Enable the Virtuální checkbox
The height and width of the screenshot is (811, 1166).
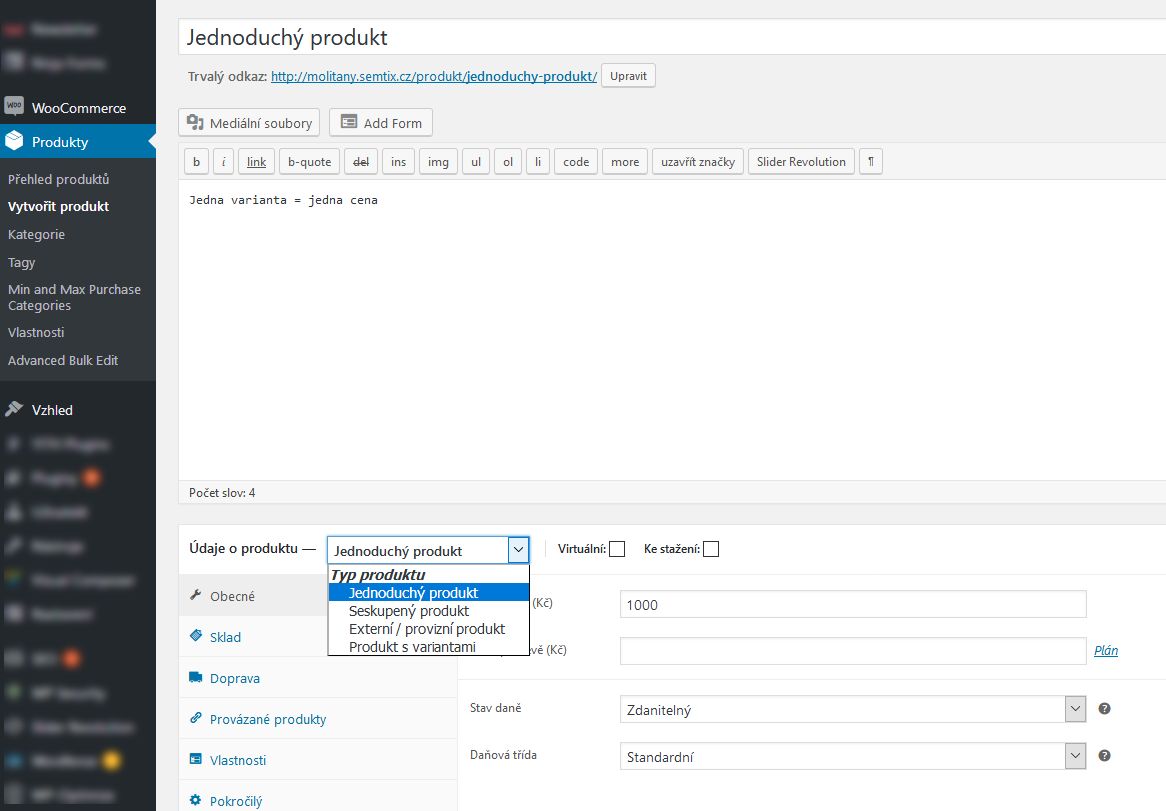(x=617, y=549)
